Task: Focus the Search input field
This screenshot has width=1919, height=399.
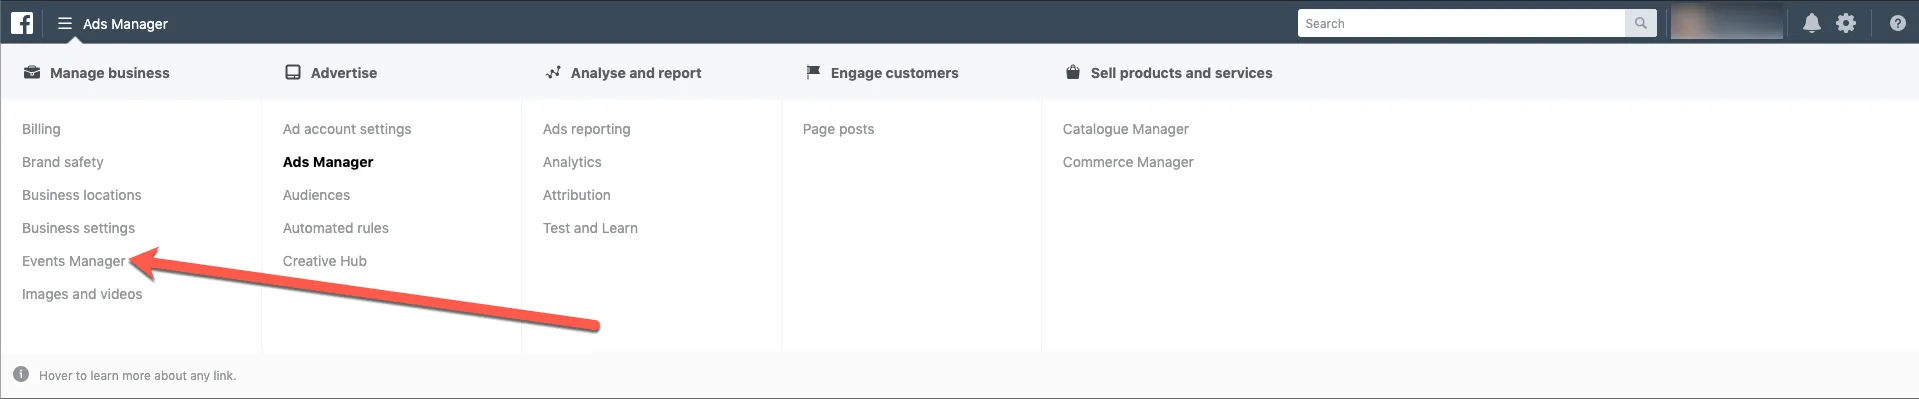Action: click(x=1461, y=23)
